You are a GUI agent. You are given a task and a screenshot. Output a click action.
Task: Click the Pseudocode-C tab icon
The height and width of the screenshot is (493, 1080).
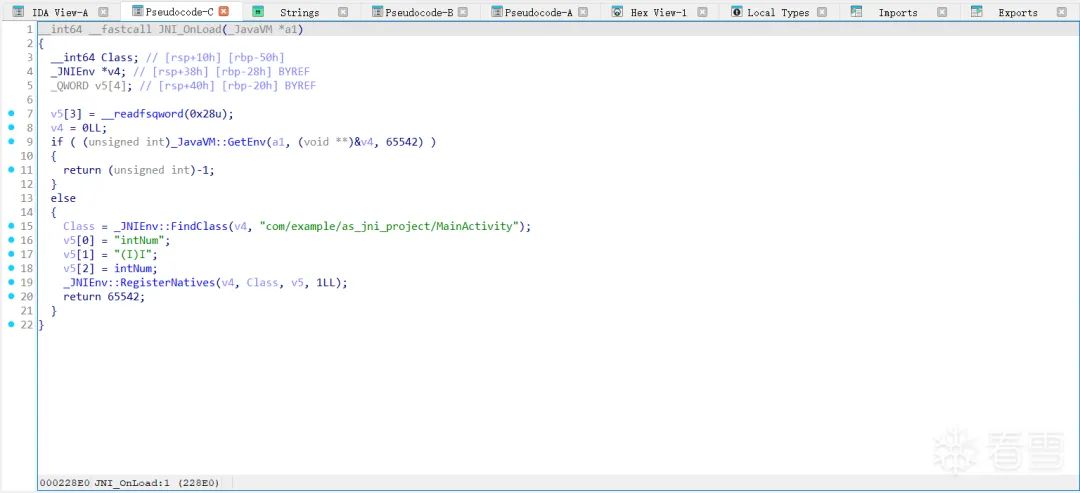pyautogui.click(x=138, y=12)
